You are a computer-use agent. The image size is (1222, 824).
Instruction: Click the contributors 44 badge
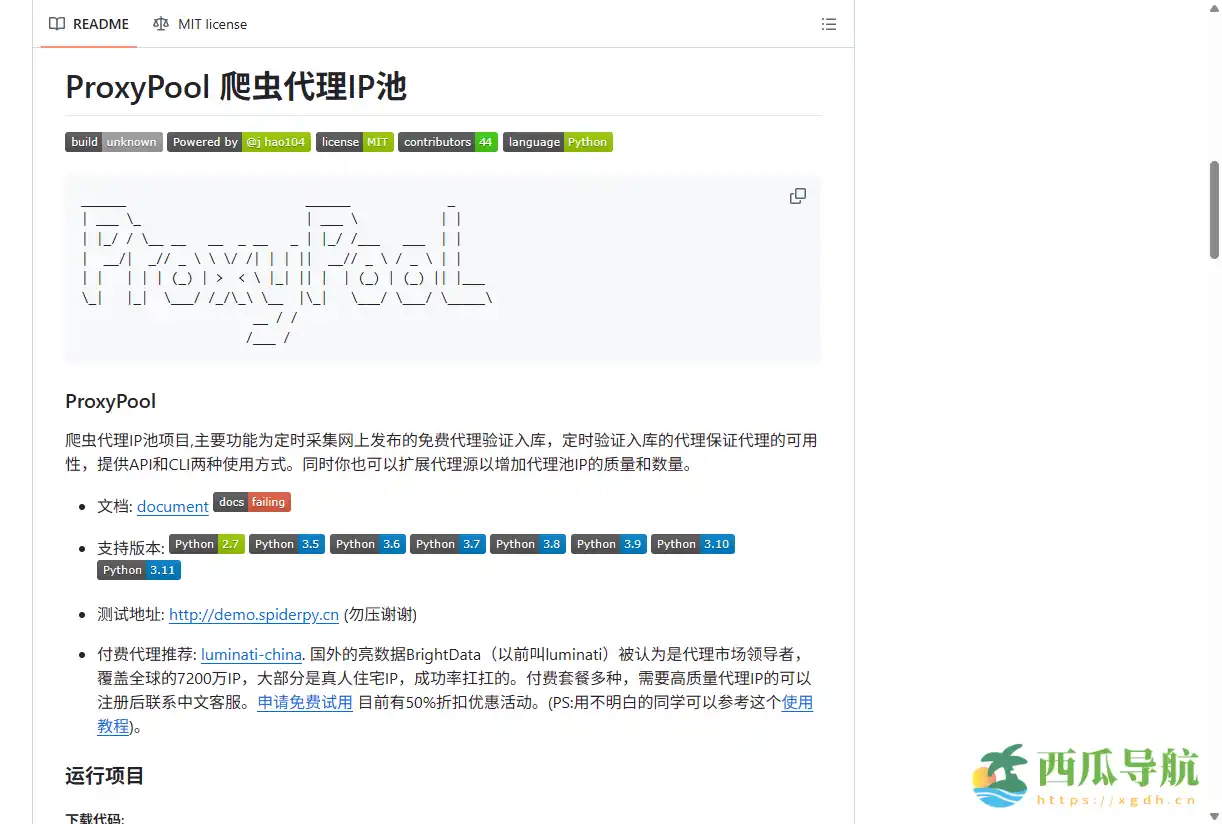(x=447, y=141)
